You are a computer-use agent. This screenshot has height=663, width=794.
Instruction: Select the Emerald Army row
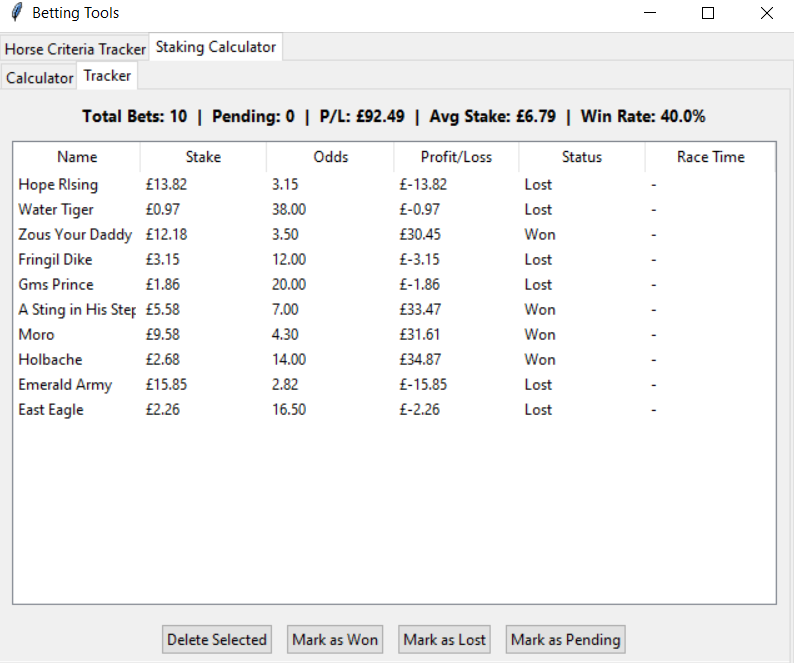394,384
